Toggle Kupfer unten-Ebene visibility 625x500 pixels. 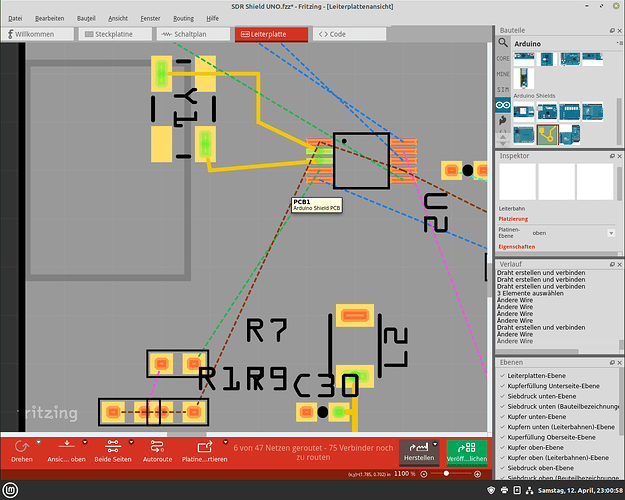pos(503,417)
